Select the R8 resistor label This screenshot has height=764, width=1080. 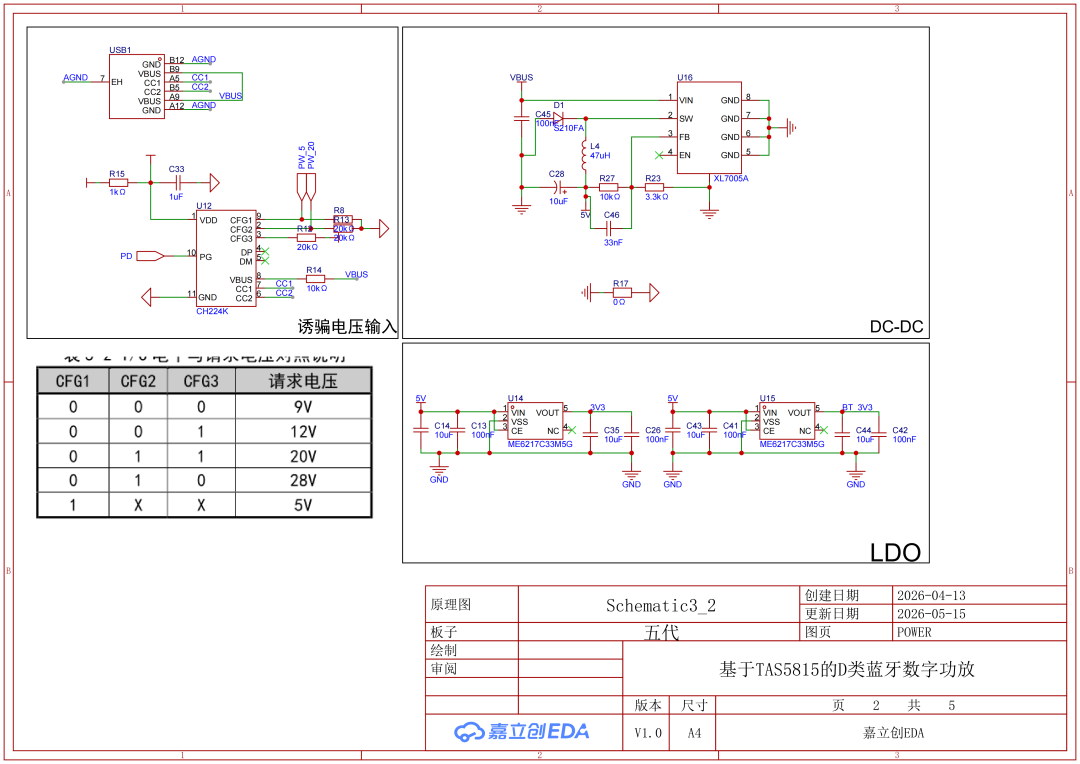click(339, 210)
